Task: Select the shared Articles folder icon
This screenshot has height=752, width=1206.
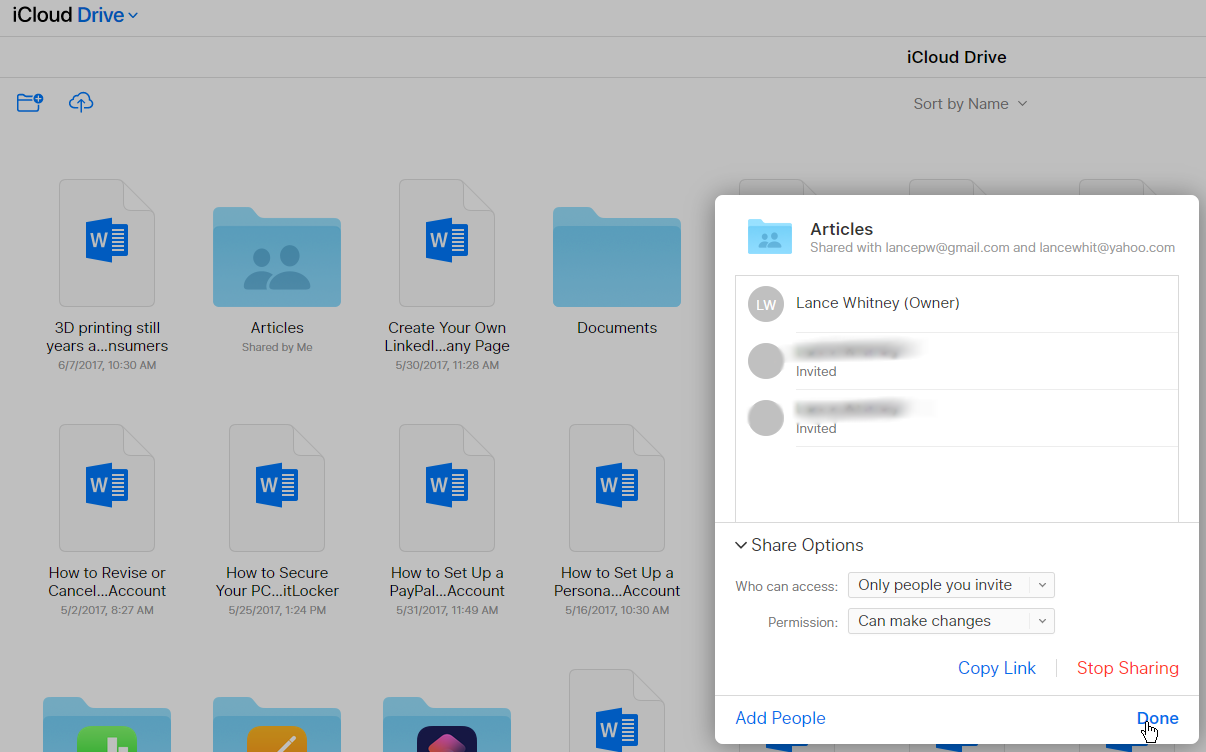Action: pyautogui.click(x=277, y=256)
